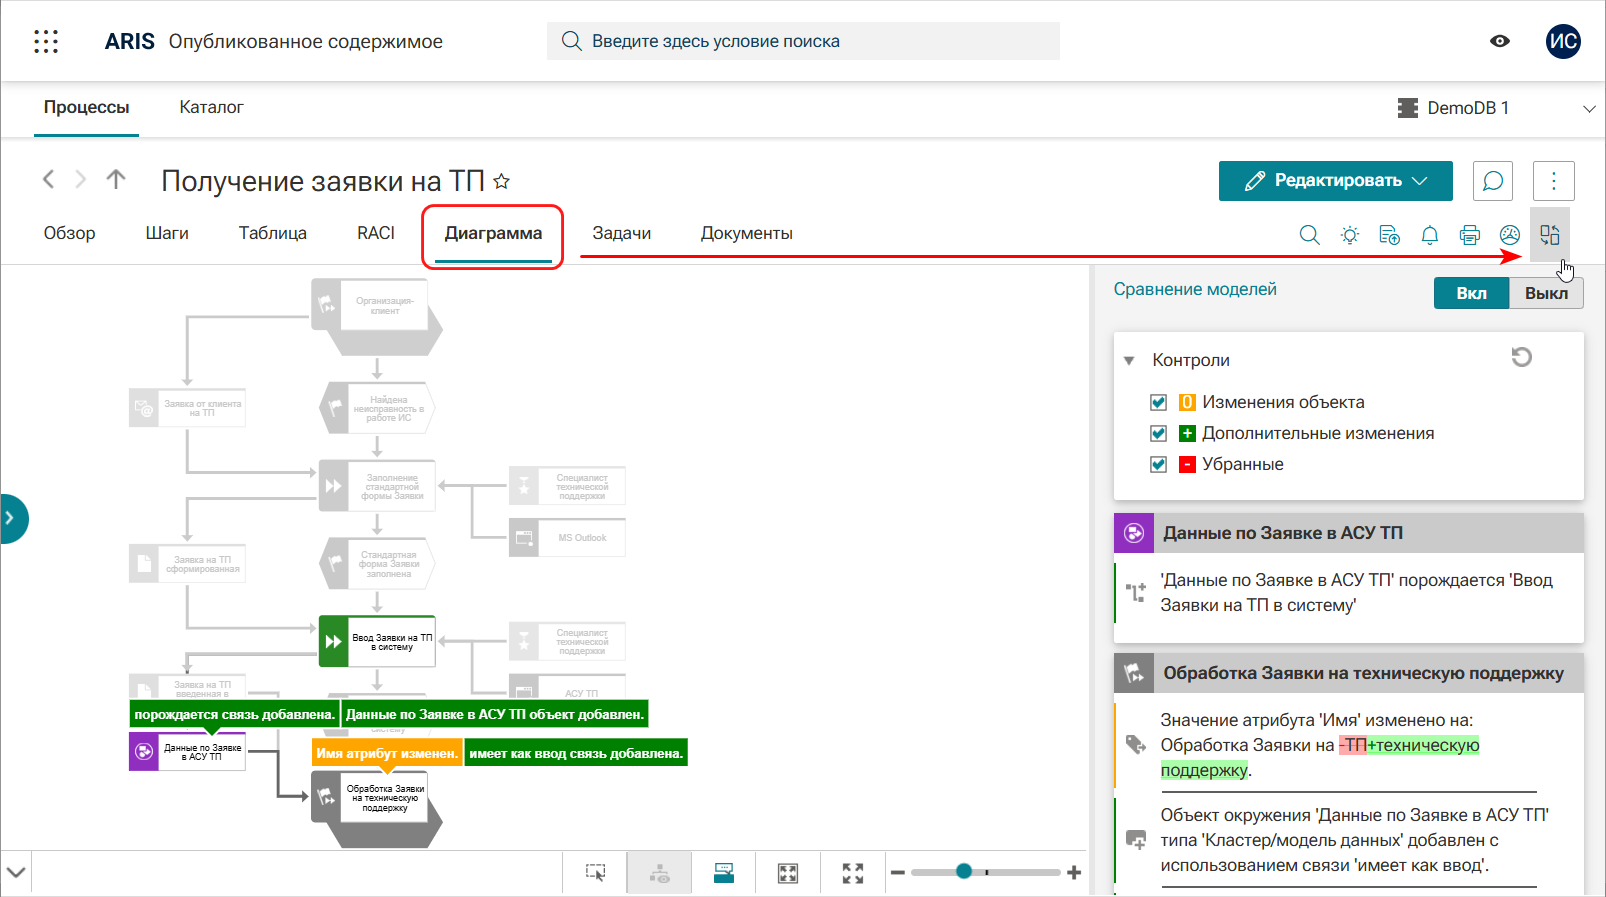1606x897 pixels.
Task: Open the Таблица tab
Action: coord(272,233)
